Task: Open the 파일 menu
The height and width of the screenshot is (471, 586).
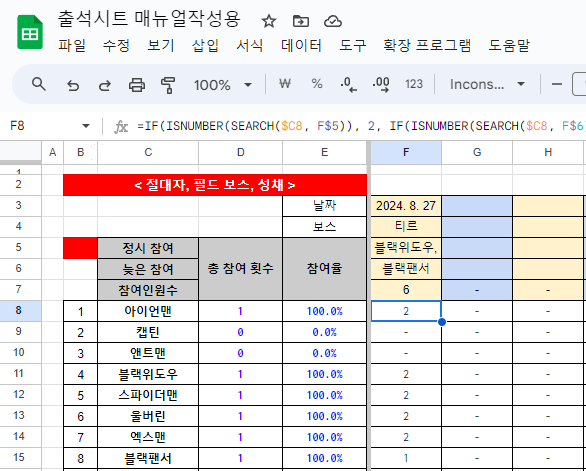Action: click(72, 46)
